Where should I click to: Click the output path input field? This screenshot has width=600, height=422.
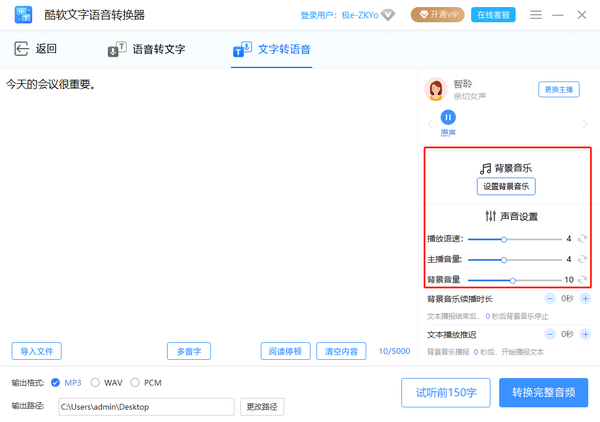click(x=146, y=407)
